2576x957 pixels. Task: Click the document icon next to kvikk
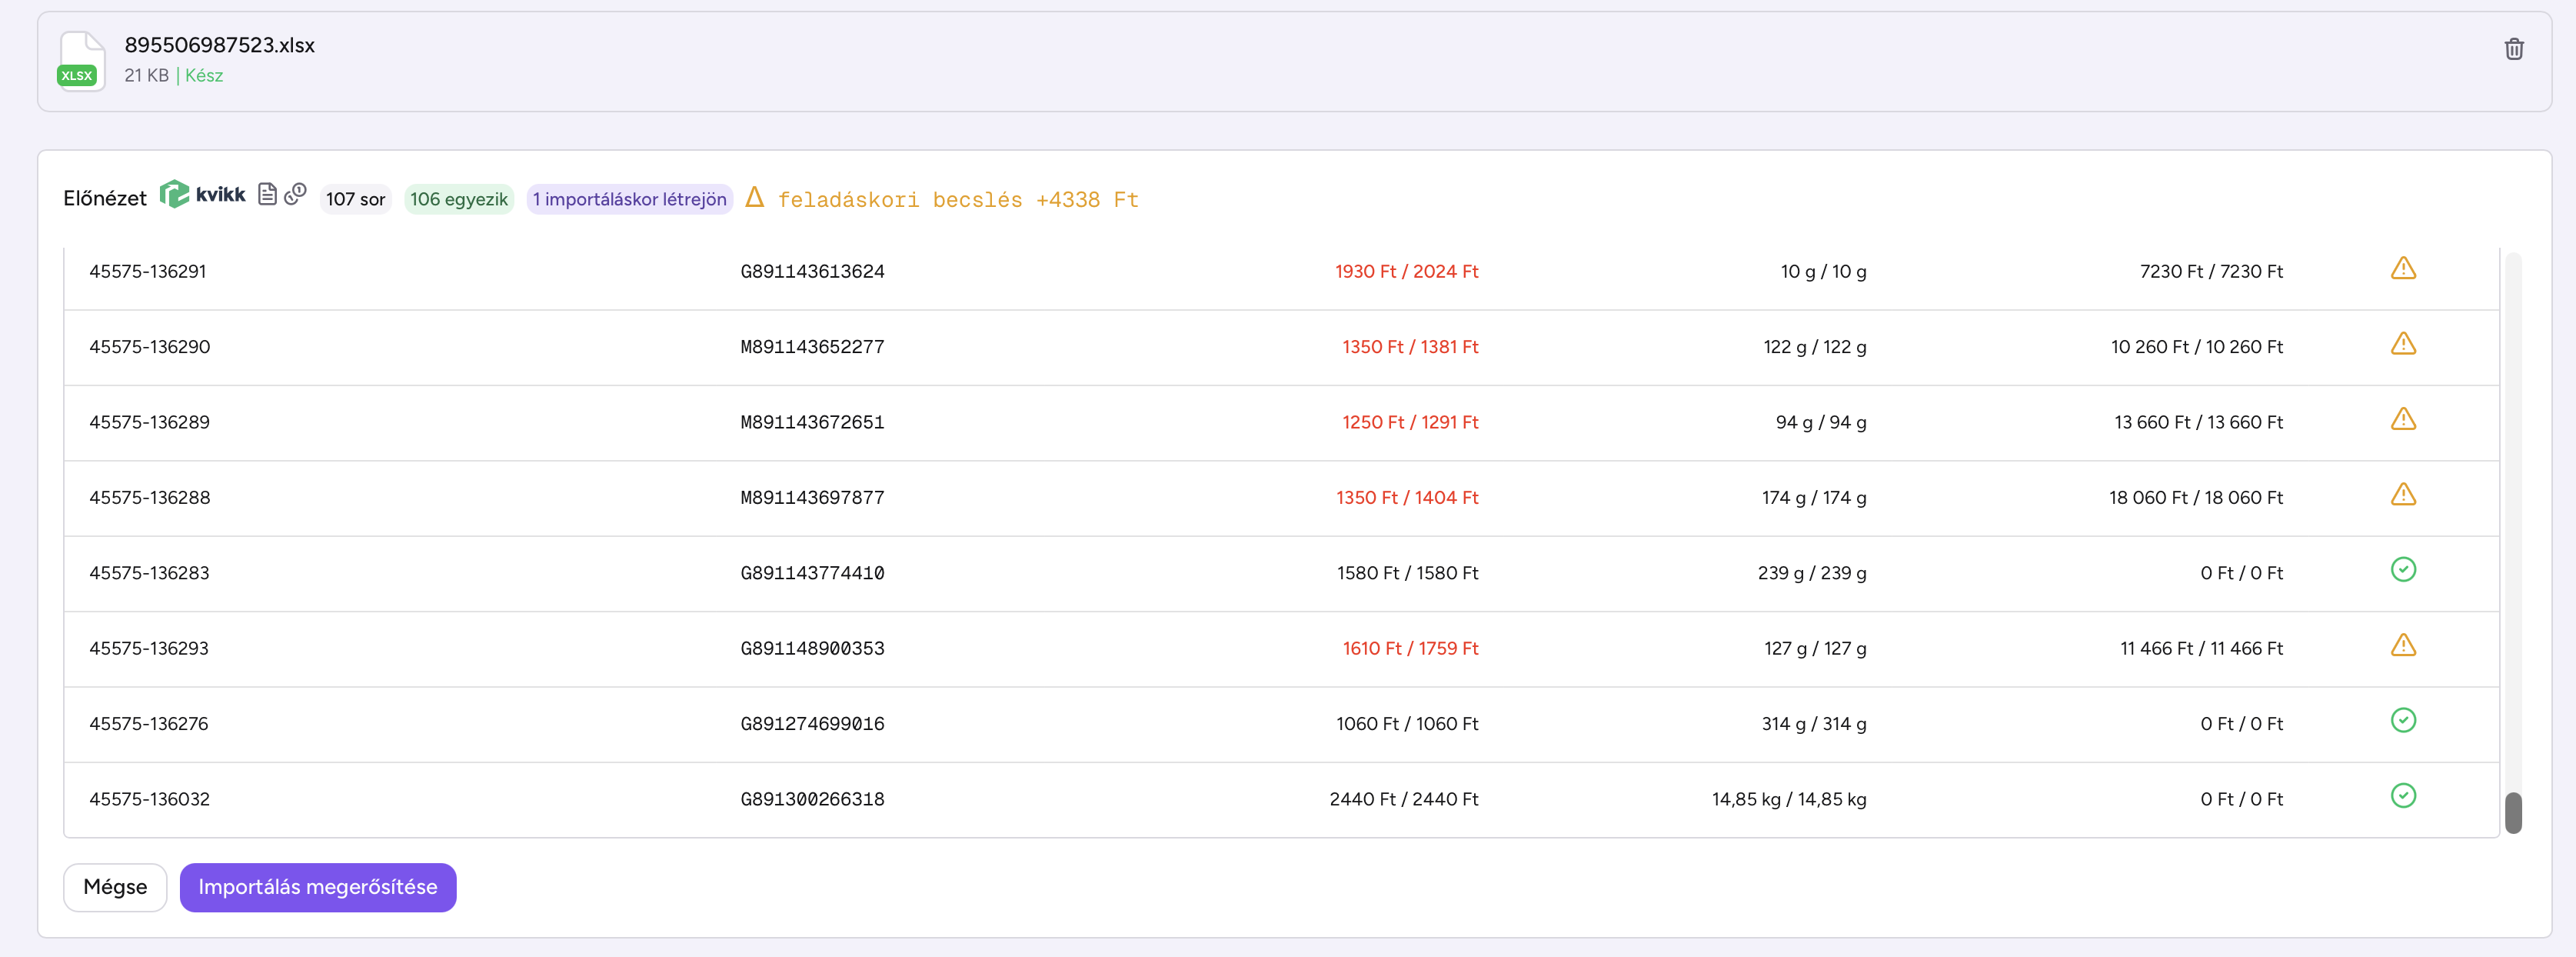pos(267,194)
